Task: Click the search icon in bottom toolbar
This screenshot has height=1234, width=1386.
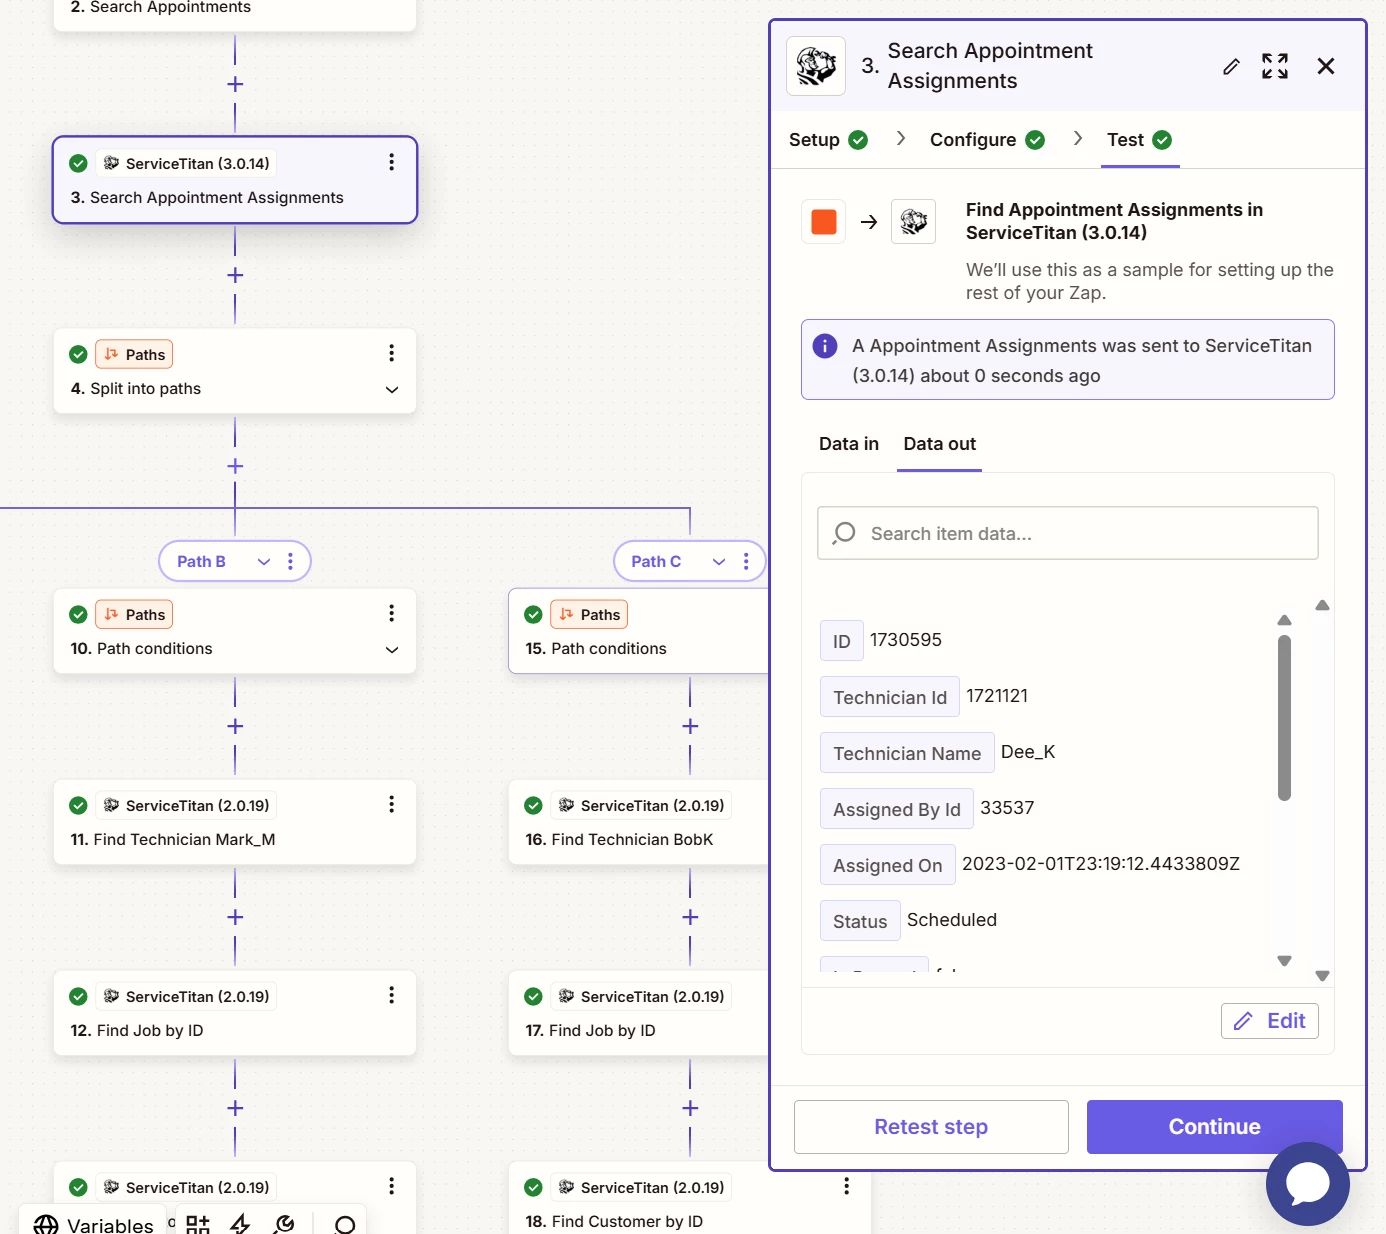Action: pos(345,1225)
